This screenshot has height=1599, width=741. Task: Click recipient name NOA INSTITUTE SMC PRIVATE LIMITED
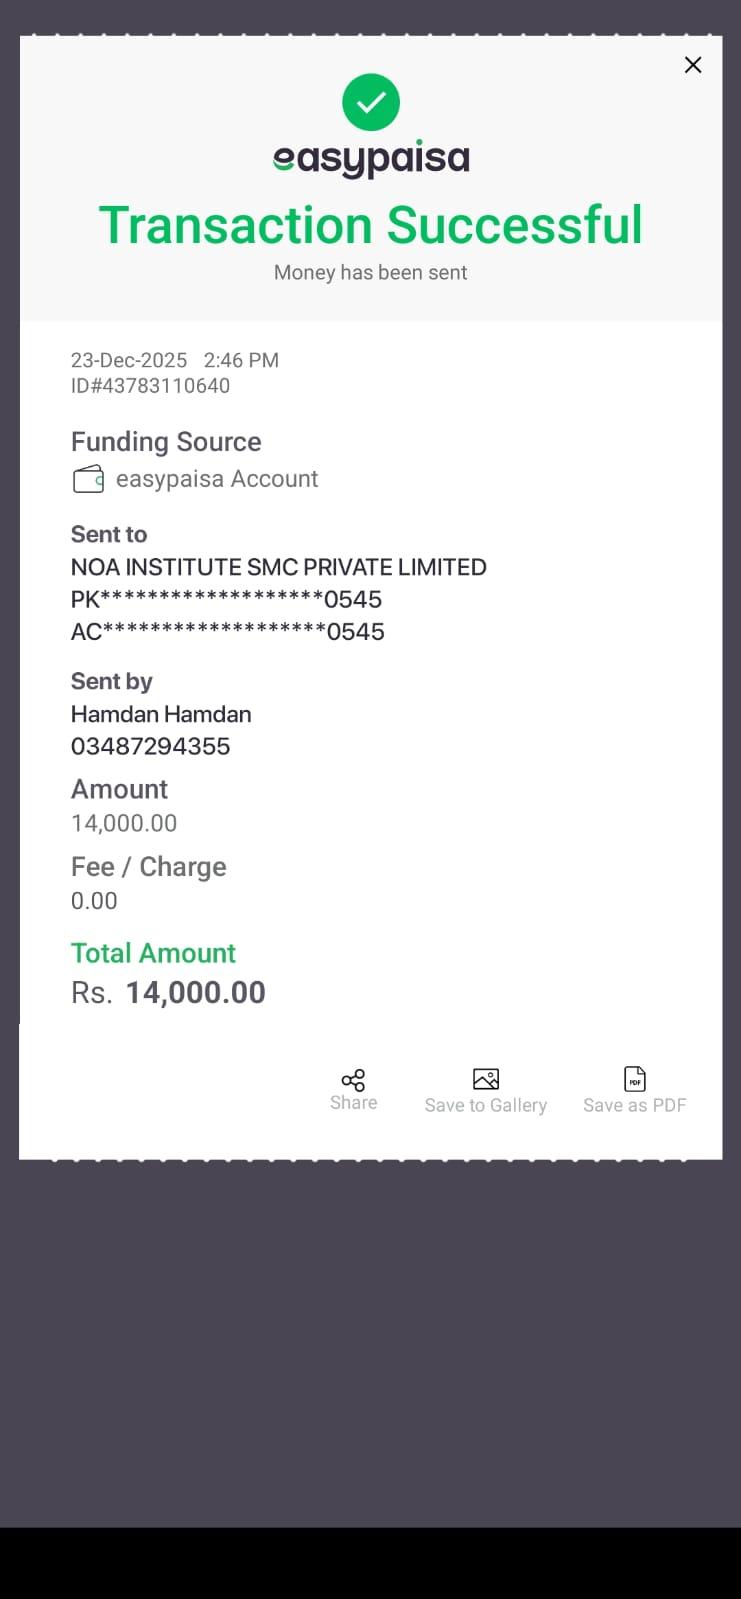(278, 567)
